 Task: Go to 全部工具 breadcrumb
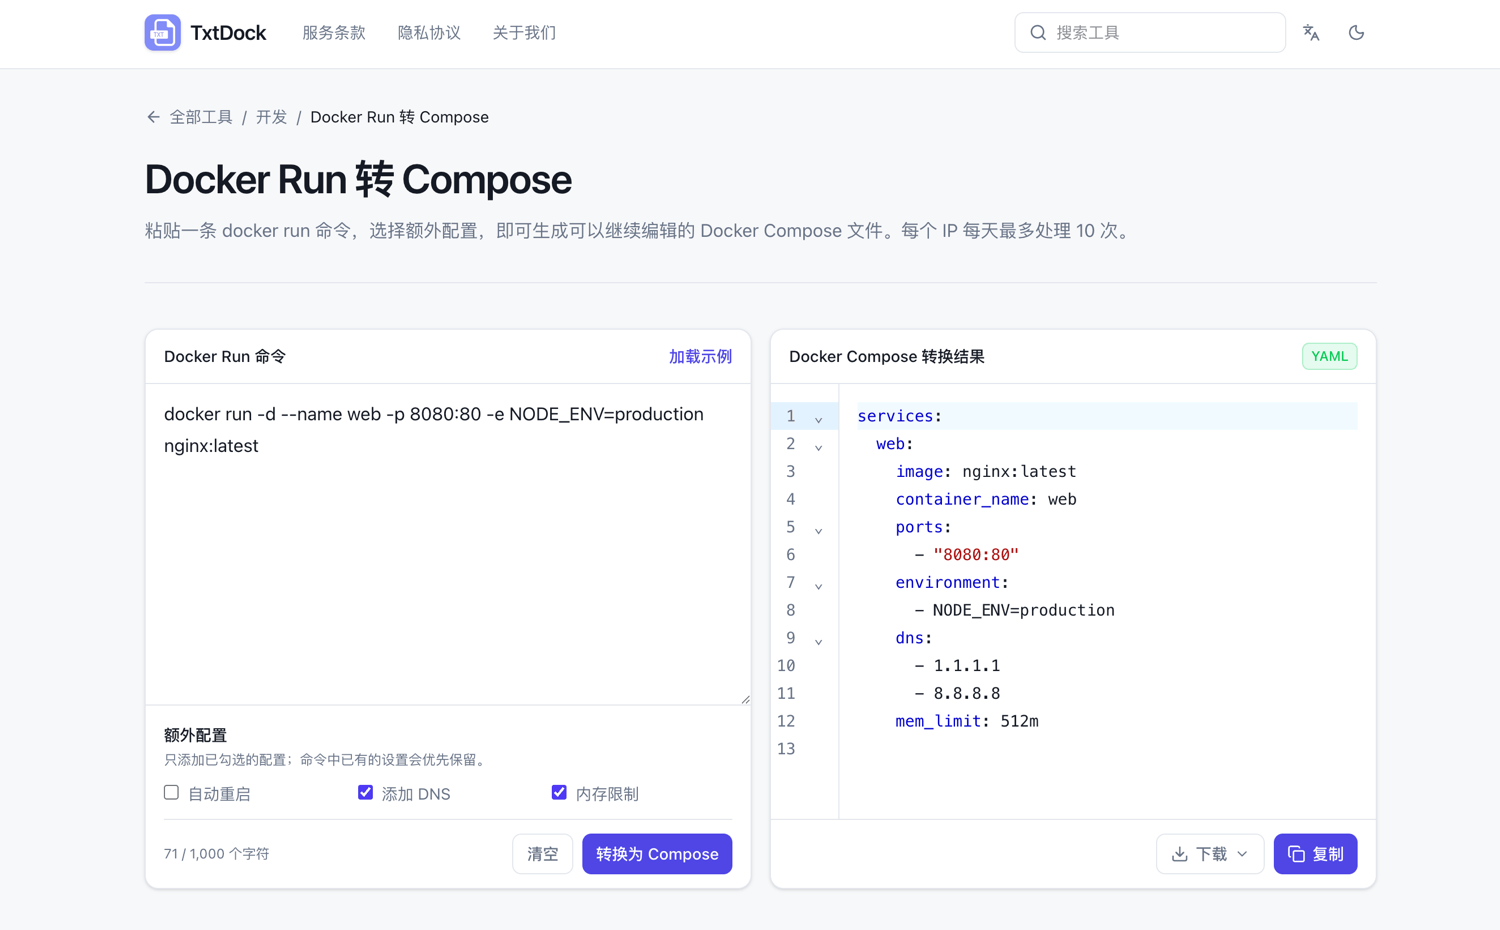pyautogui.click(x=201, y=117)
